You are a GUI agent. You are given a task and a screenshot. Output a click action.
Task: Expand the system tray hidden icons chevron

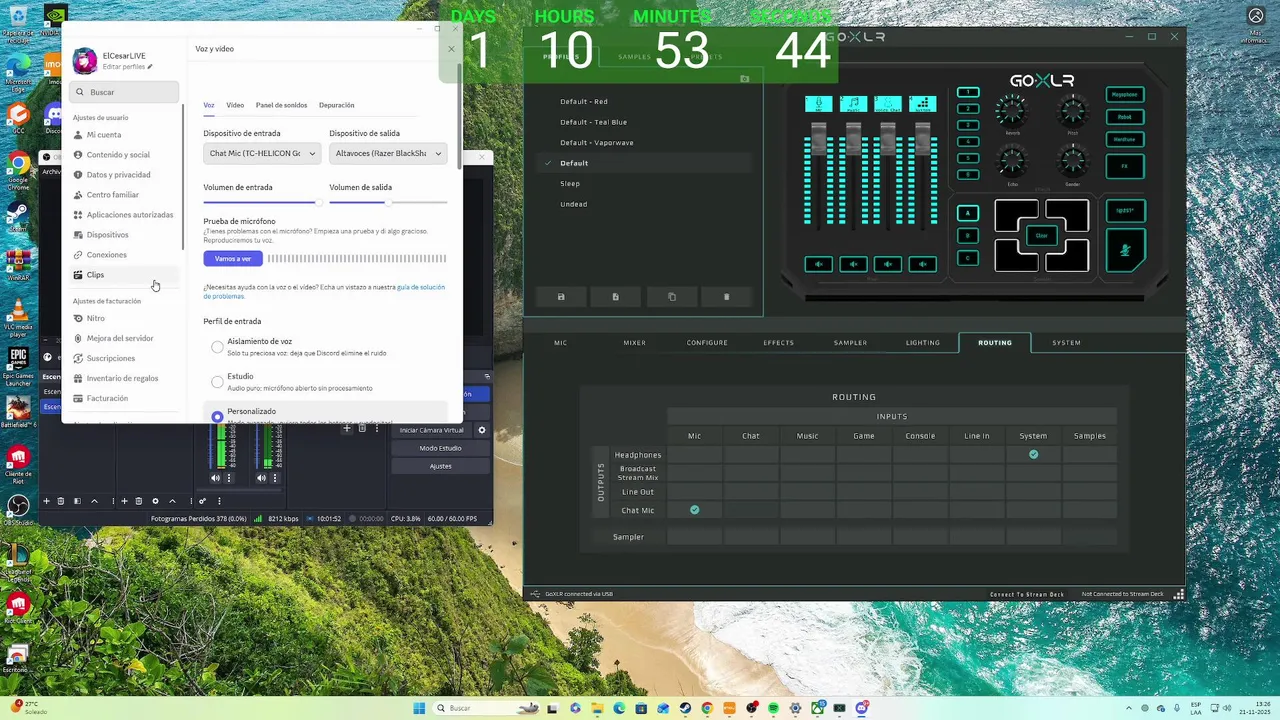pos(1130,708)
